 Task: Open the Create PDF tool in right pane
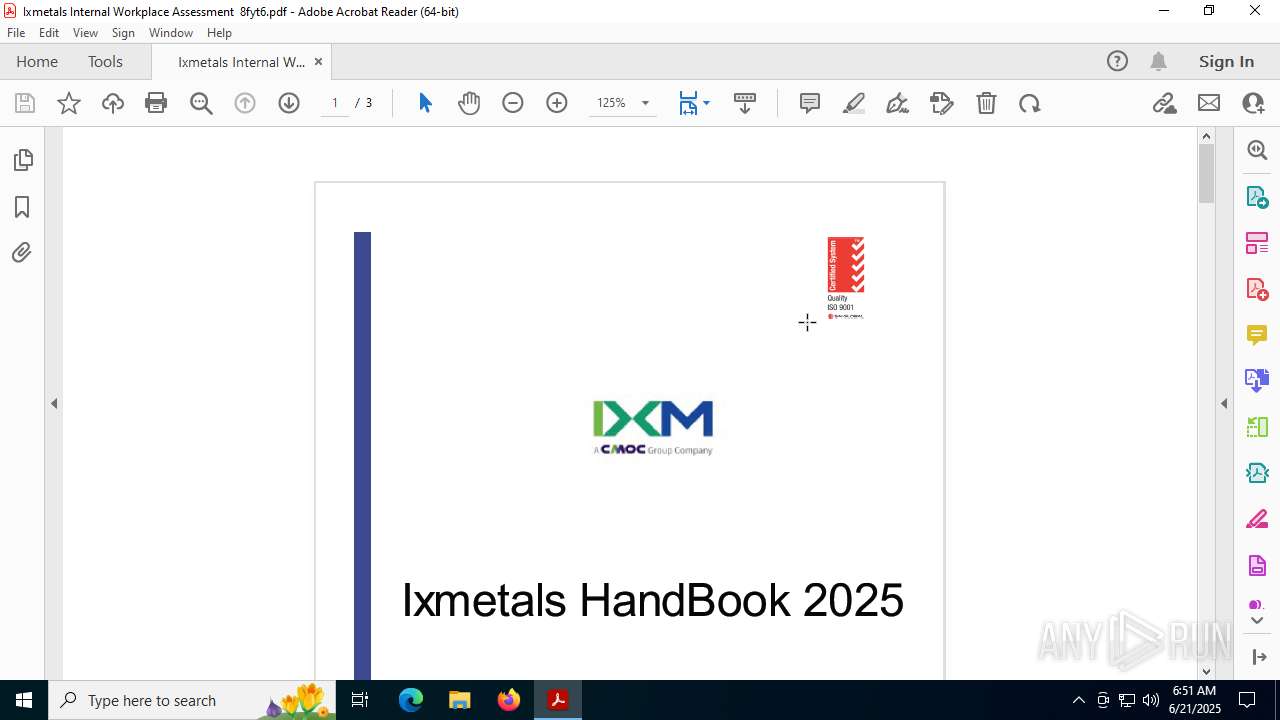1257,288
